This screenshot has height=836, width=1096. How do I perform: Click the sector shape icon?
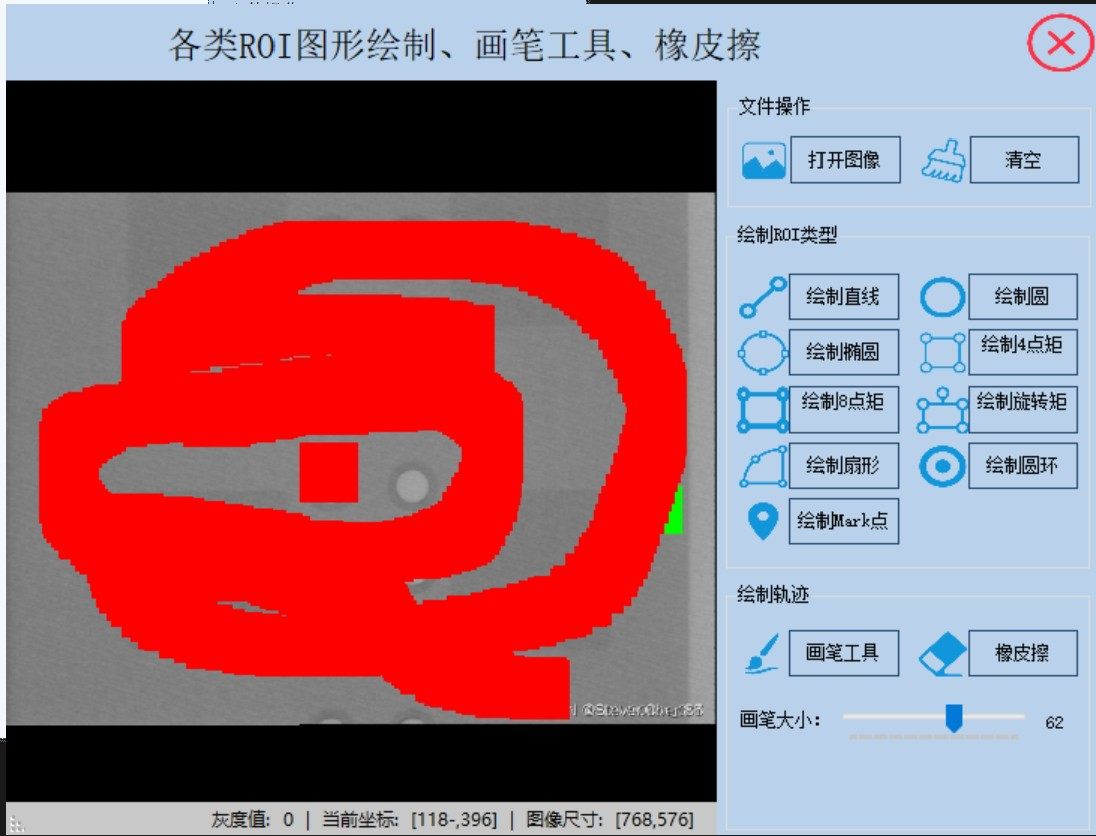(763, 466)
